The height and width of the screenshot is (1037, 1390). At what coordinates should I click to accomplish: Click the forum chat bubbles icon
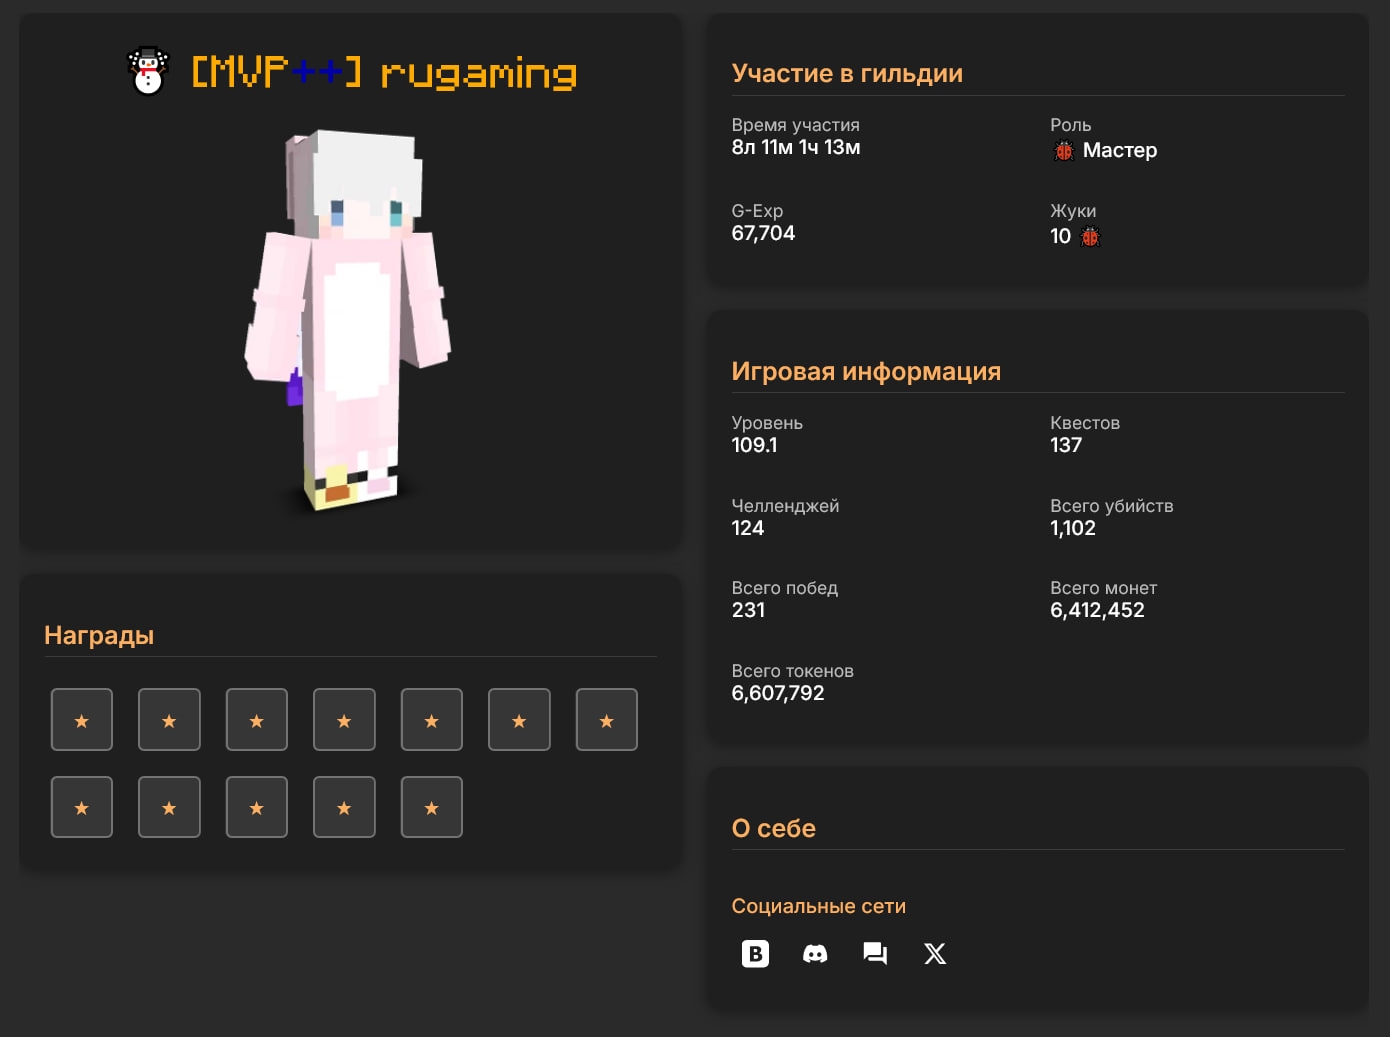875,954
